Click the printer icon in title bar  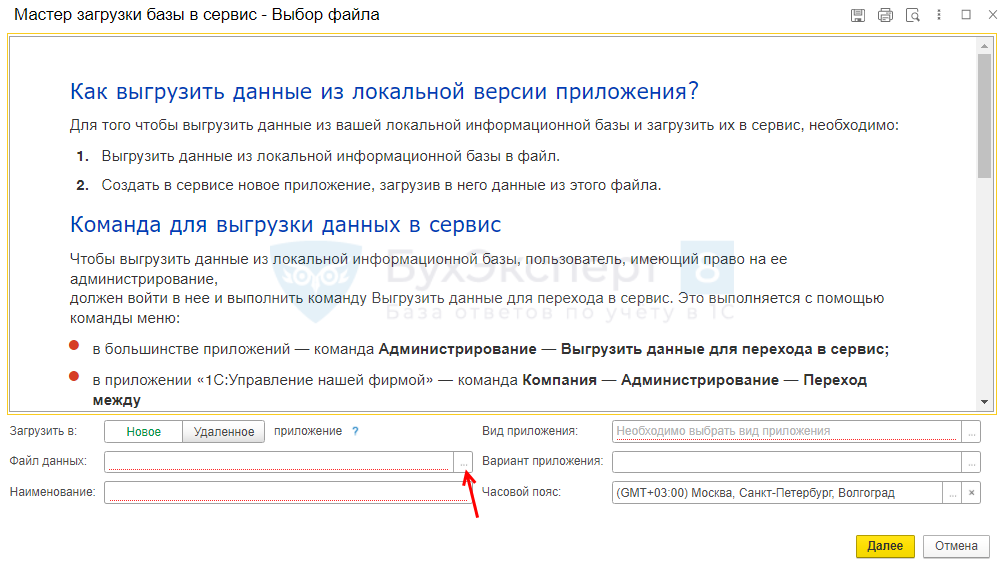pos(884,15)
